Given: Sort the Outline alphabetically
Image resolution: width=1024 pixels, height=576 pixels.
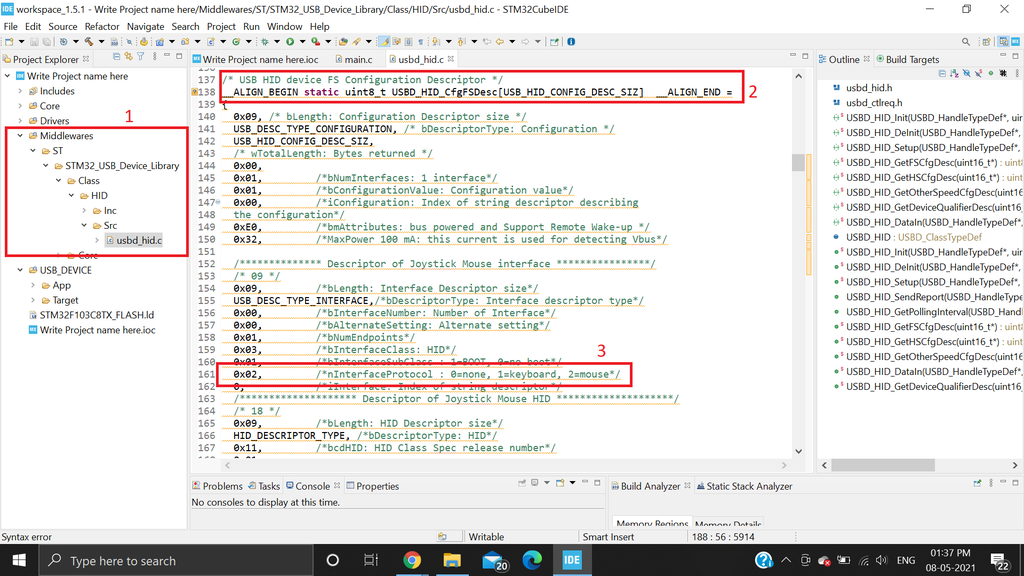Looking at the screenshot, I should (x=954, y=73).
